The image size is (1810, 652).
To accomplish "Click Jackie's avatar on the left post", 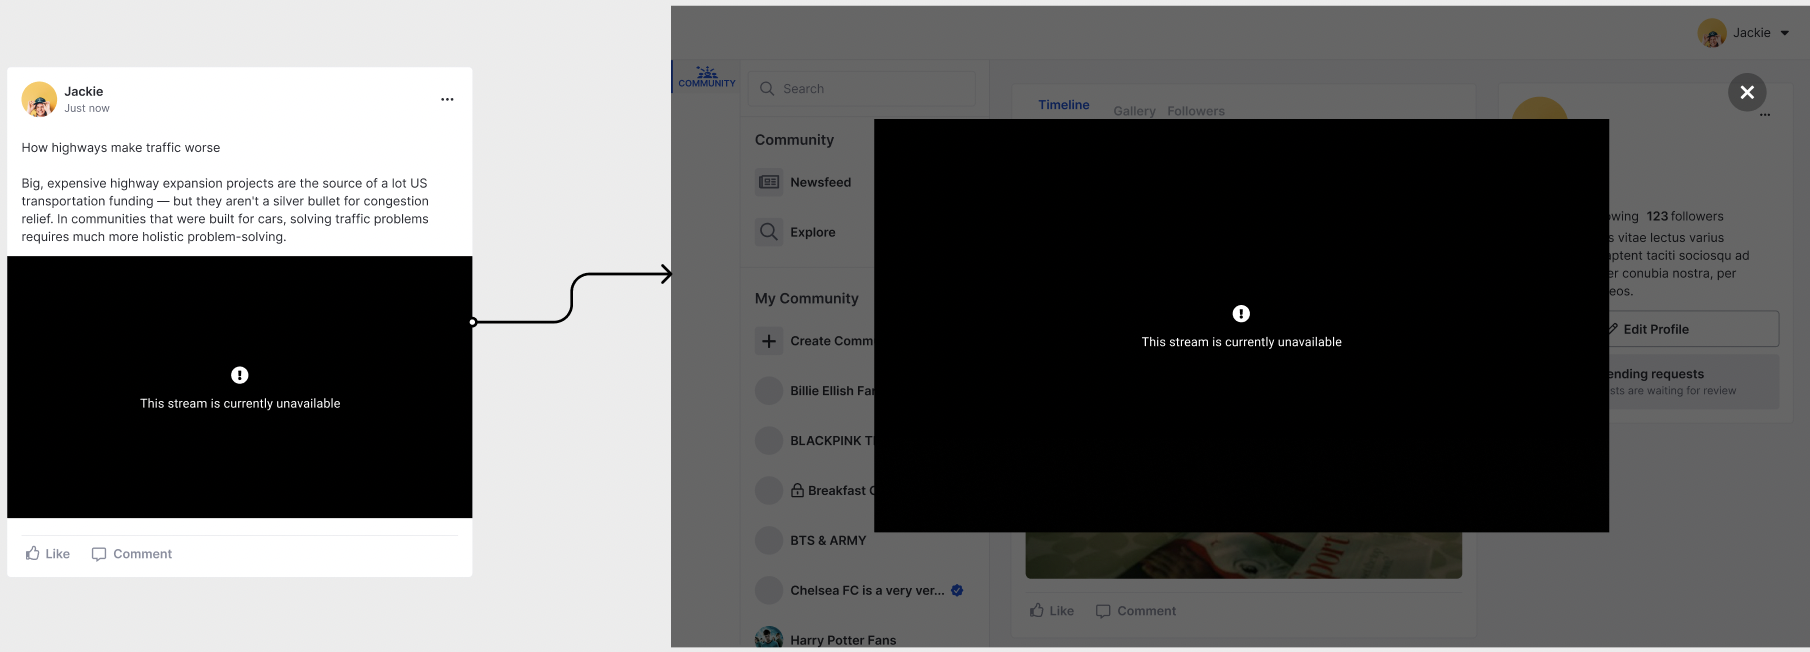I will (x=39, y=99).
